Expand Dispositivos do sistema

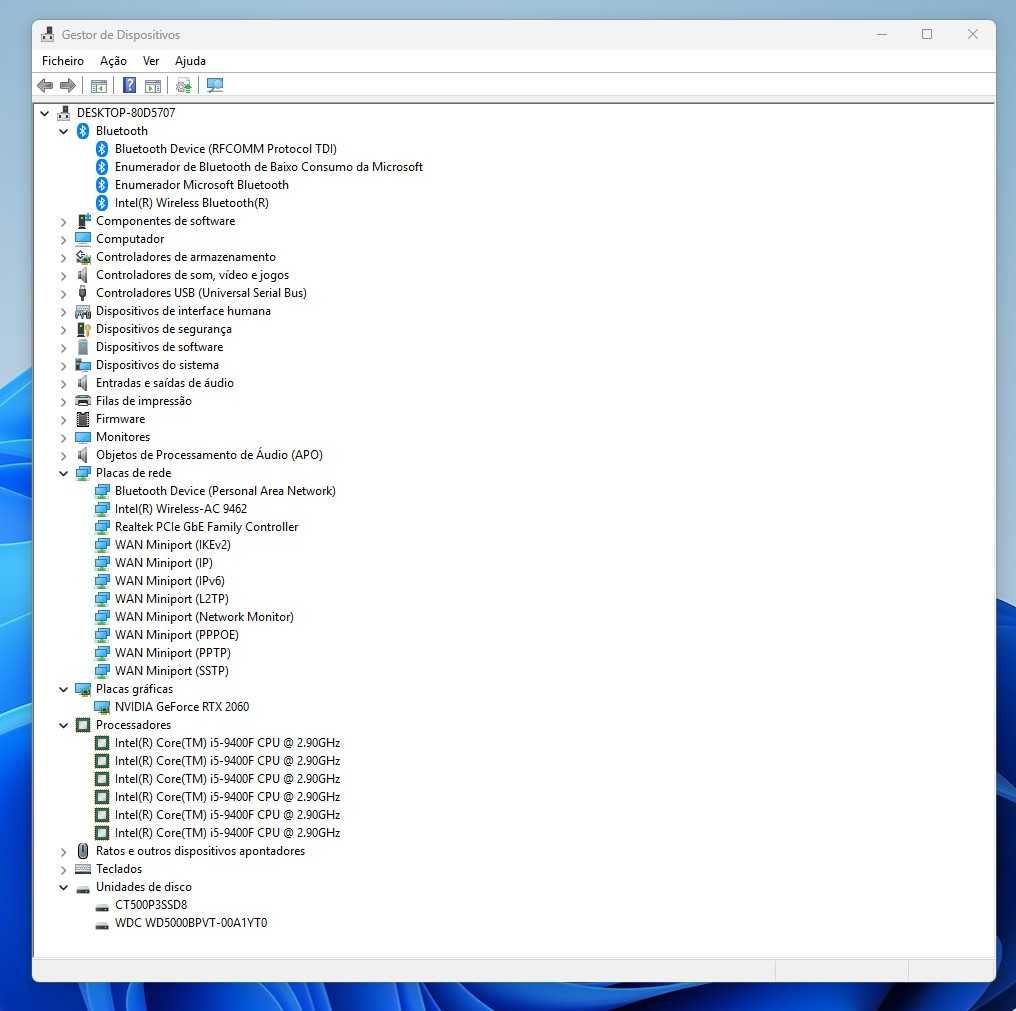[x=64, y=366]
